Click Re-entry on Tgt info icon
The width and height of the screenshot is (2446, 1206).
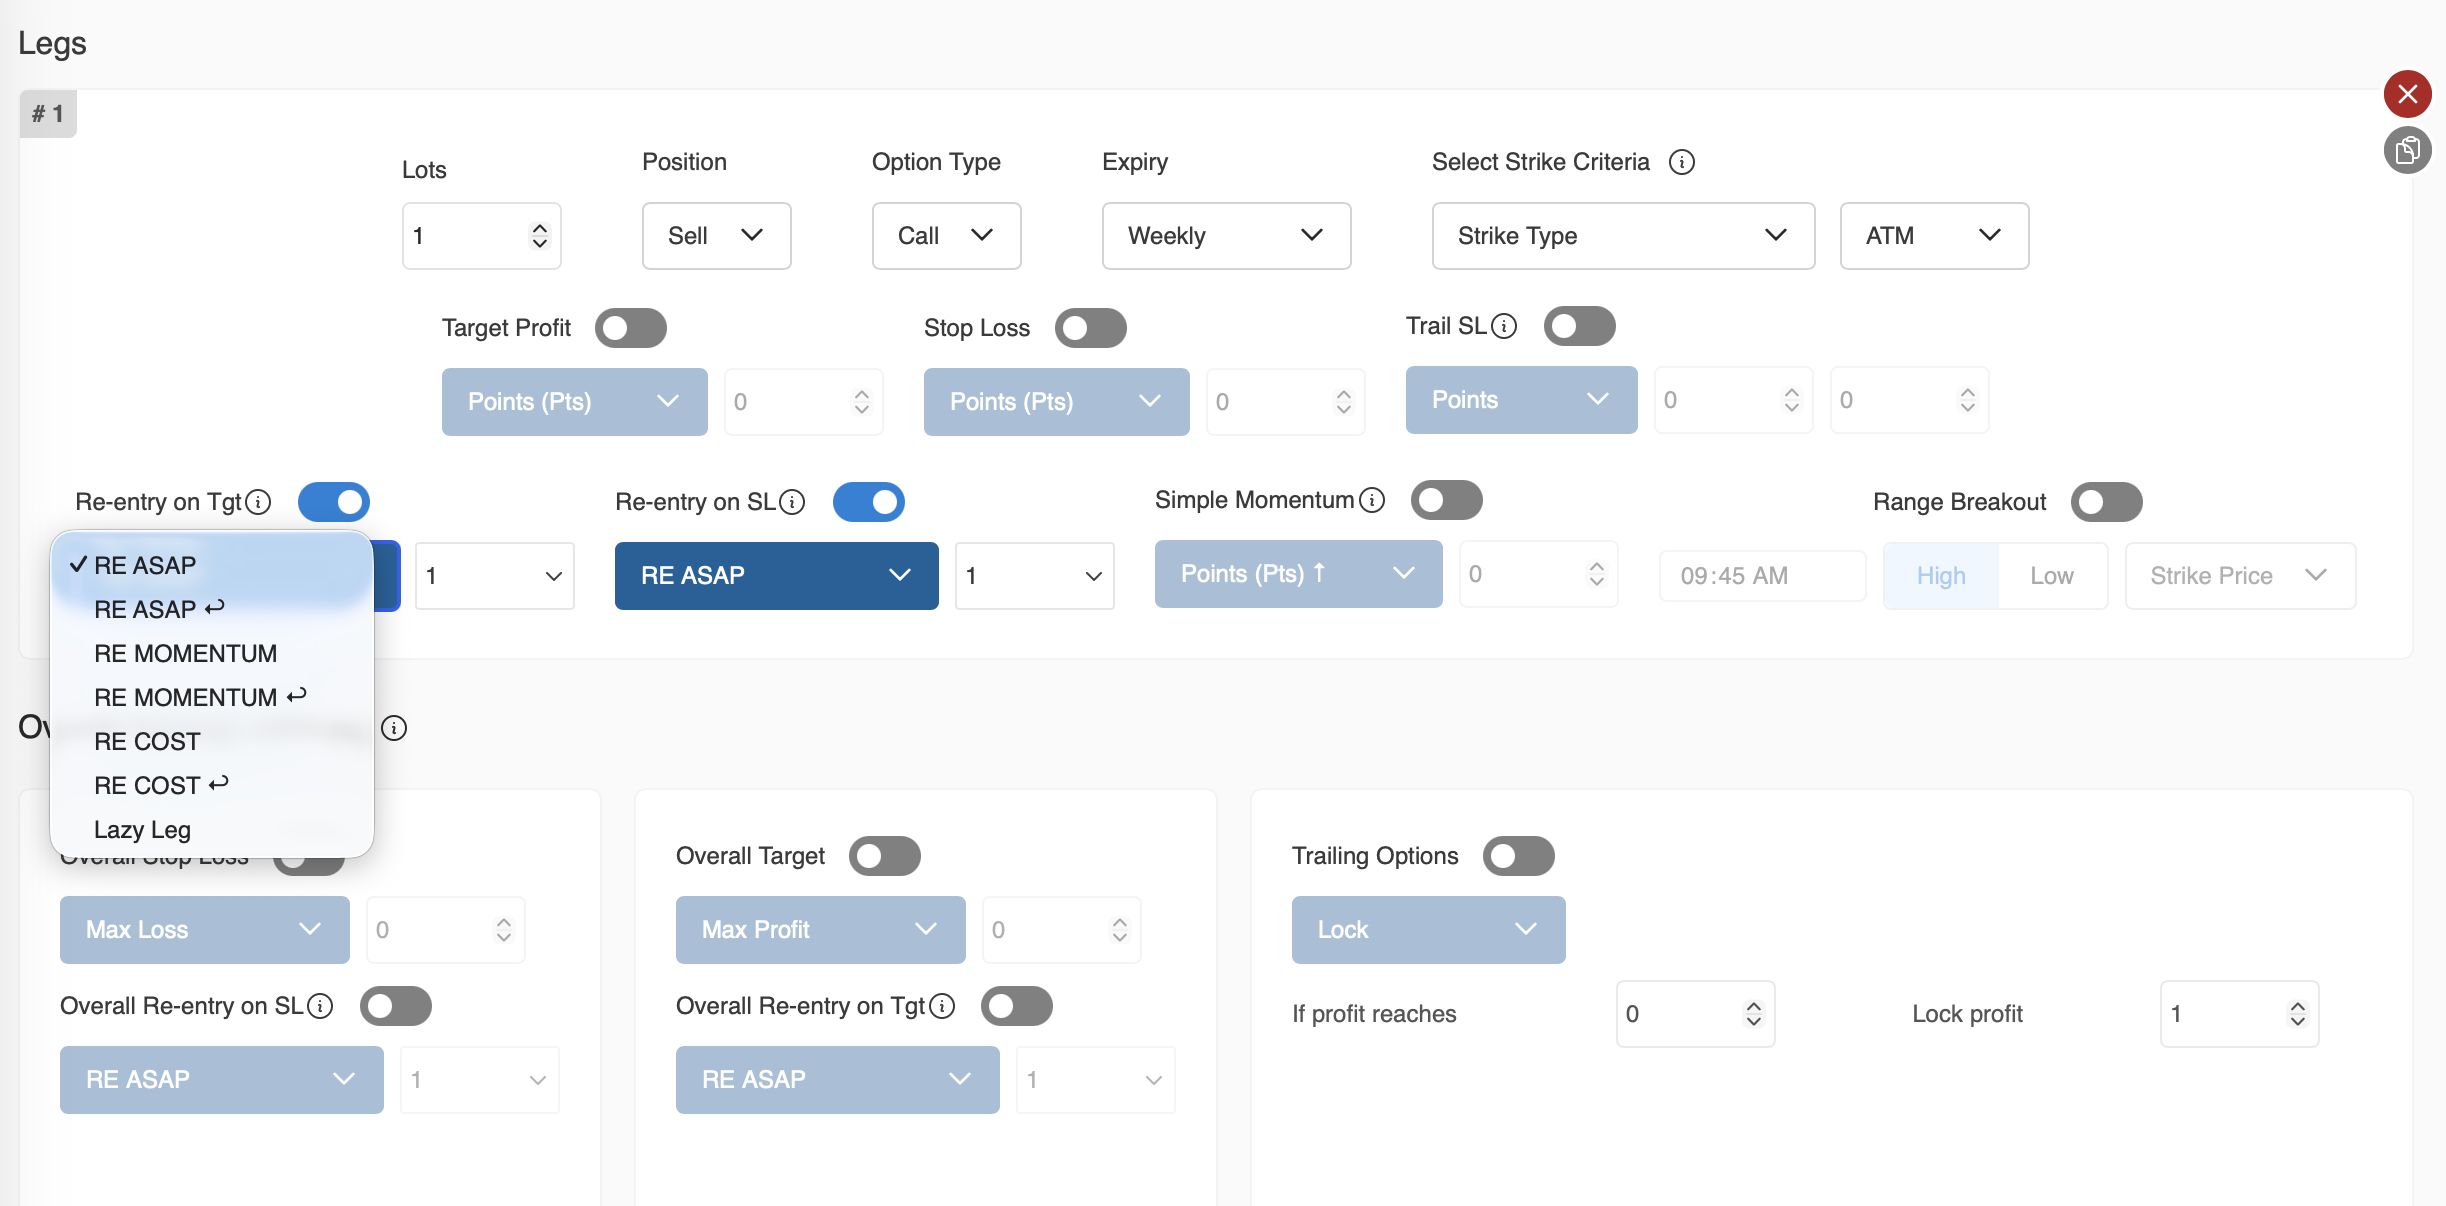pos(258,502)
